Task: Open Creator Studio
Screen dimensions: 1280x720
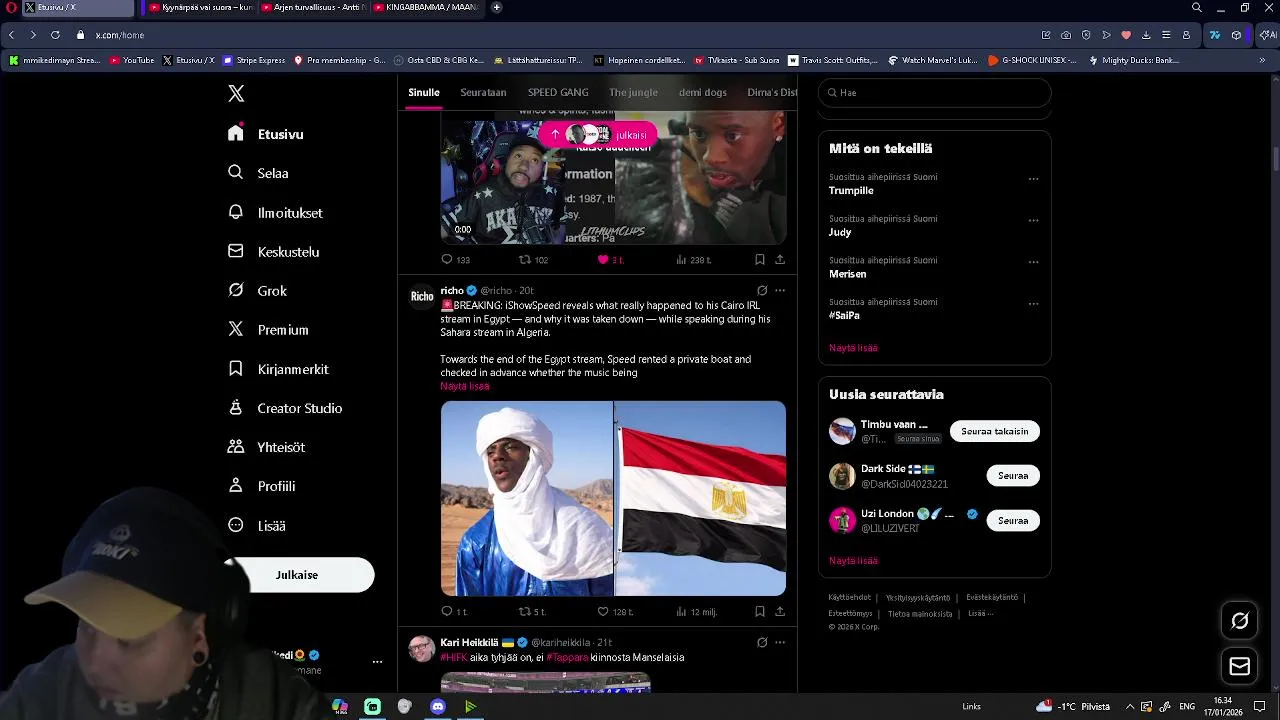Action: 285,408
